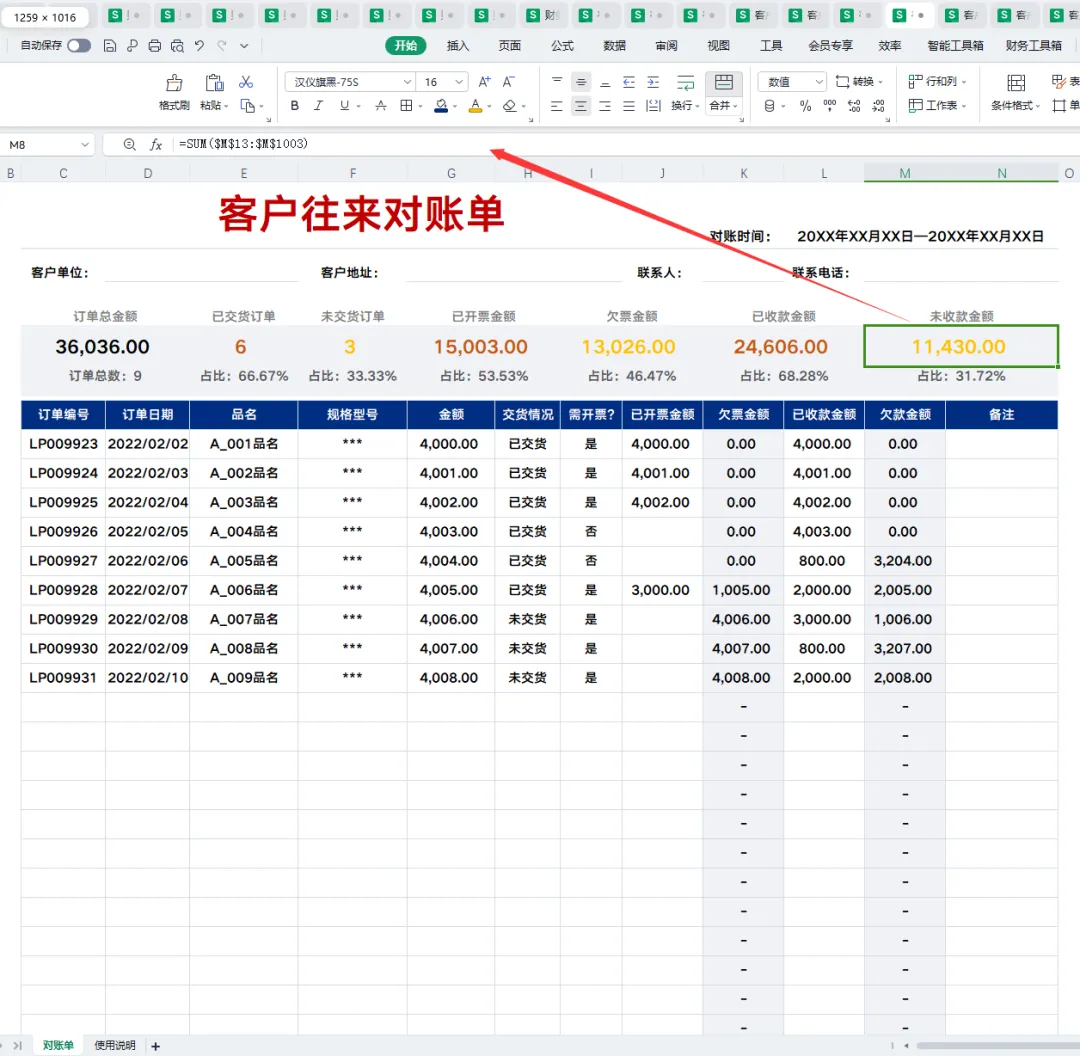Increase indent icon

pos(653,81)
